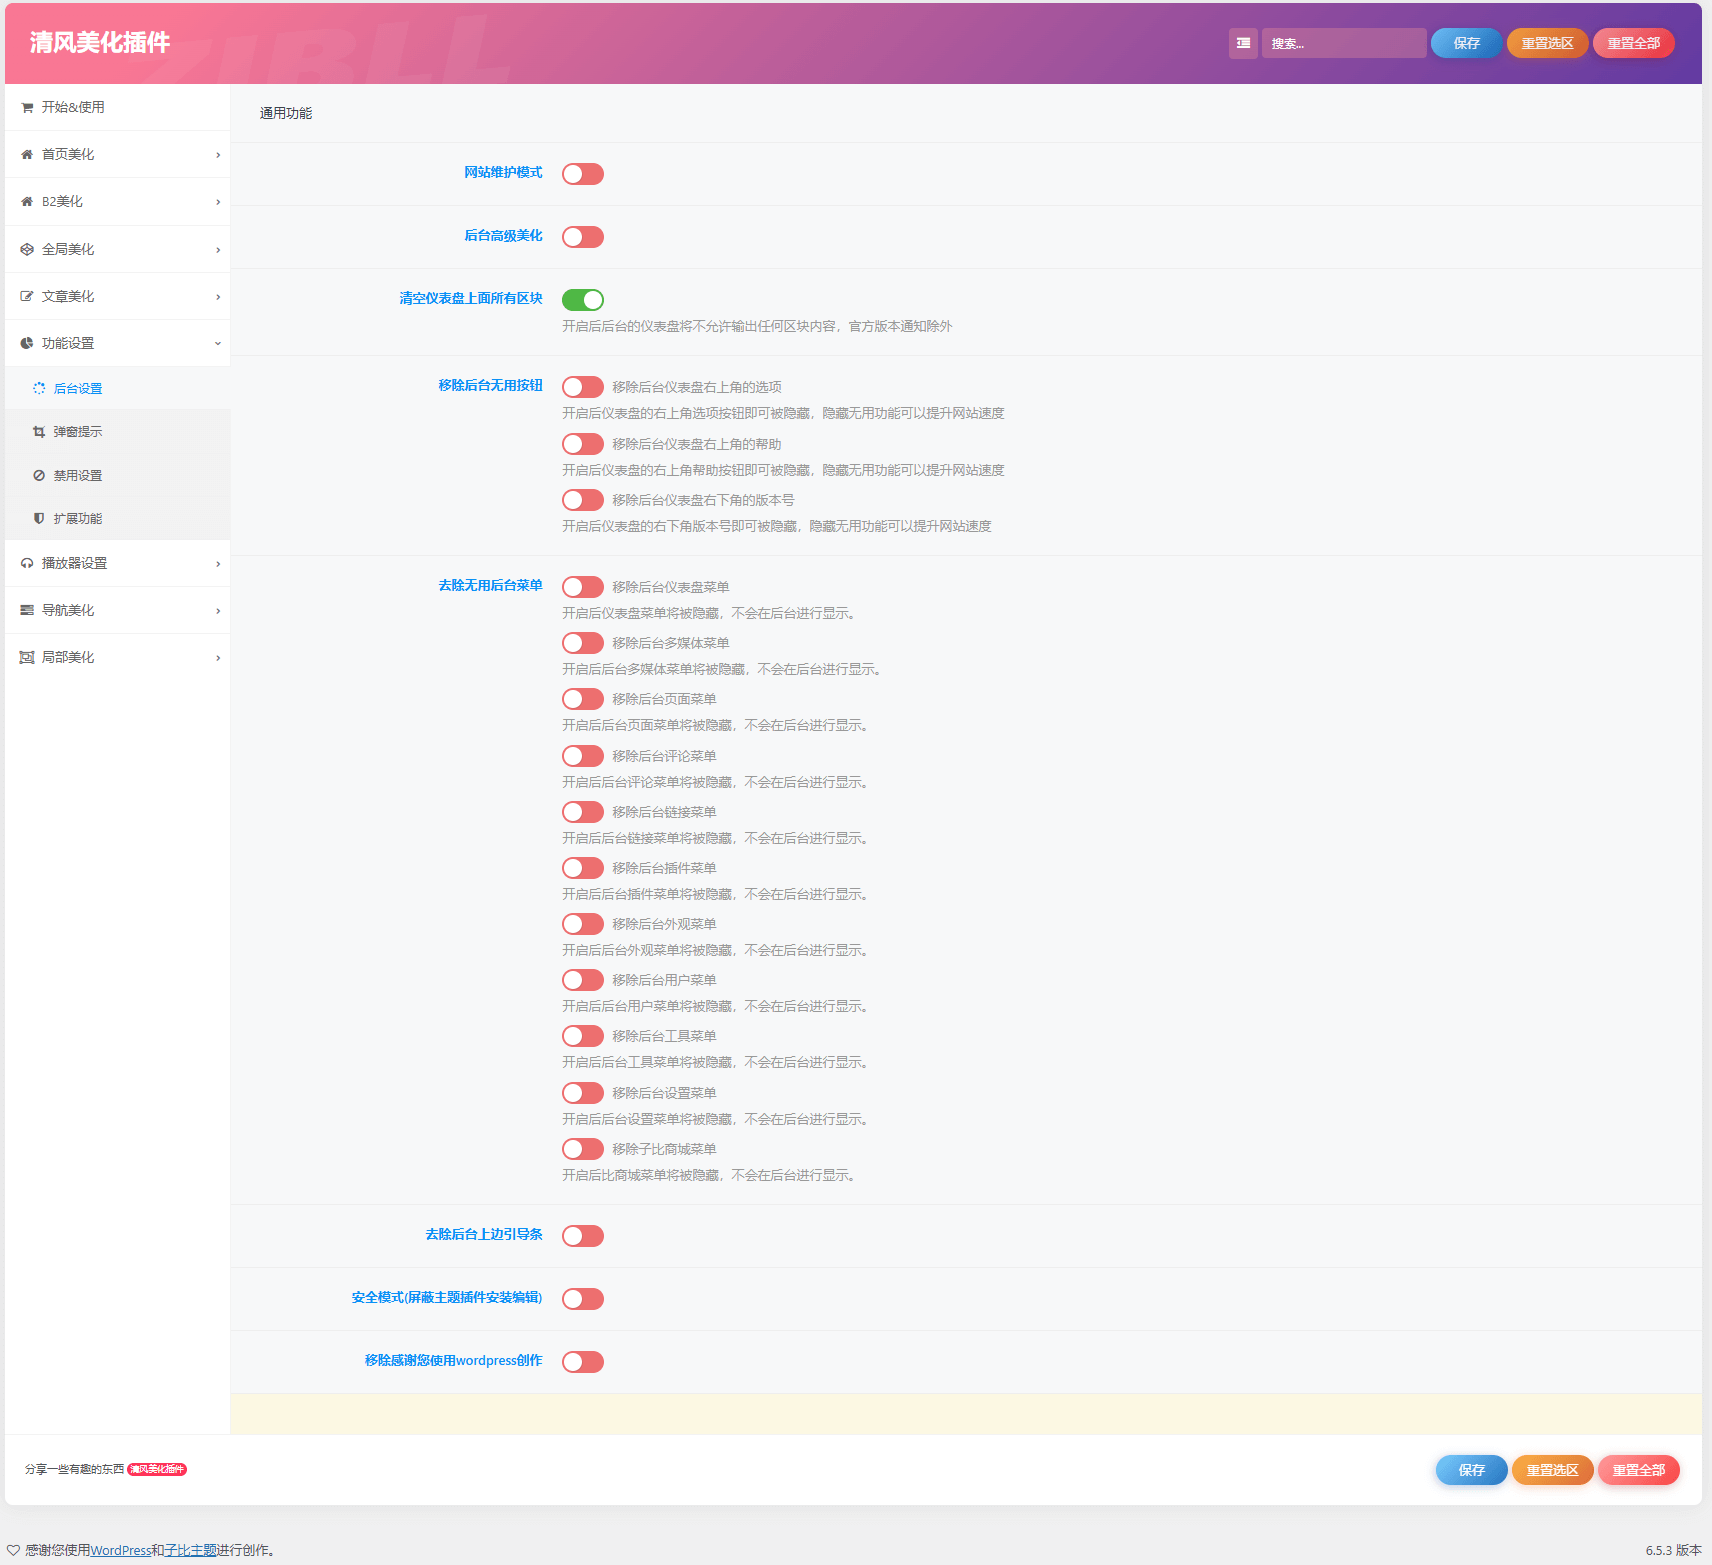
Task: Open 开始&使用 menu item
Action: click(x=117, y=107)
